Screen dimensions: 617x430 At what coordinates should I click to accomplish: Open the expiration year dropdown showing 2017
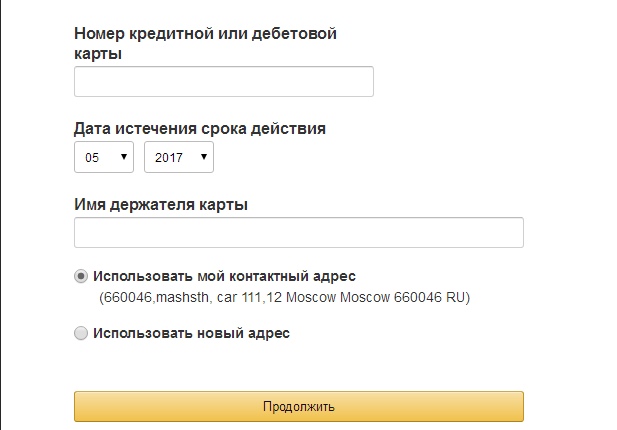pos(178,157)
